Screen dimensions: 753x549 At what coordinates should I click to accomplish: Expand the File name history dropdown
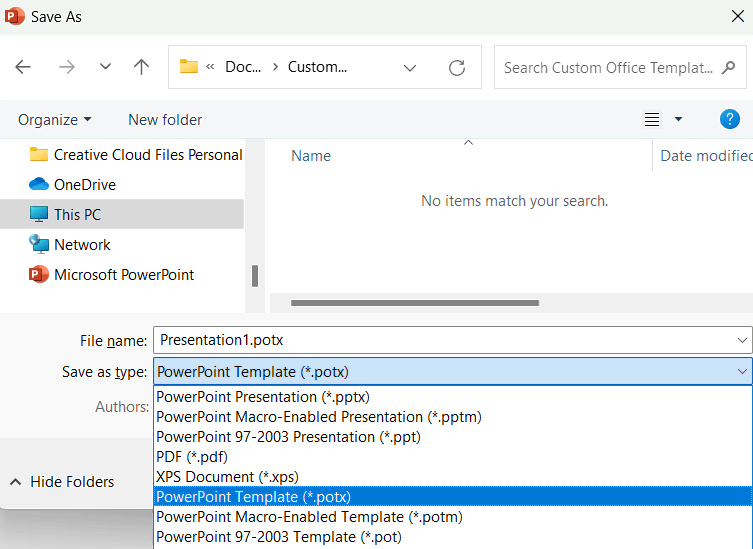coord(742,340)
